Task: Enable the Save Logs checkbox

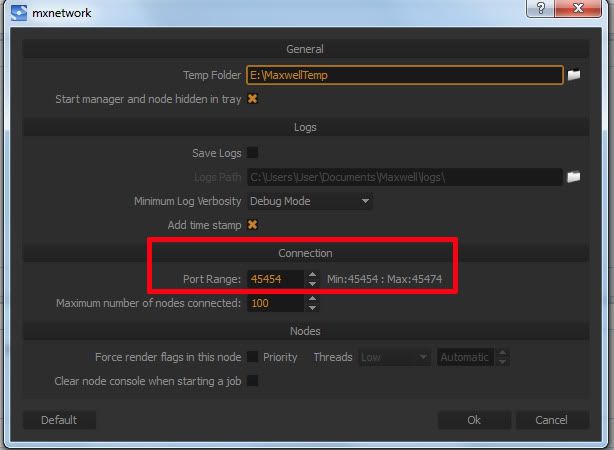Action: pos(253,153)
